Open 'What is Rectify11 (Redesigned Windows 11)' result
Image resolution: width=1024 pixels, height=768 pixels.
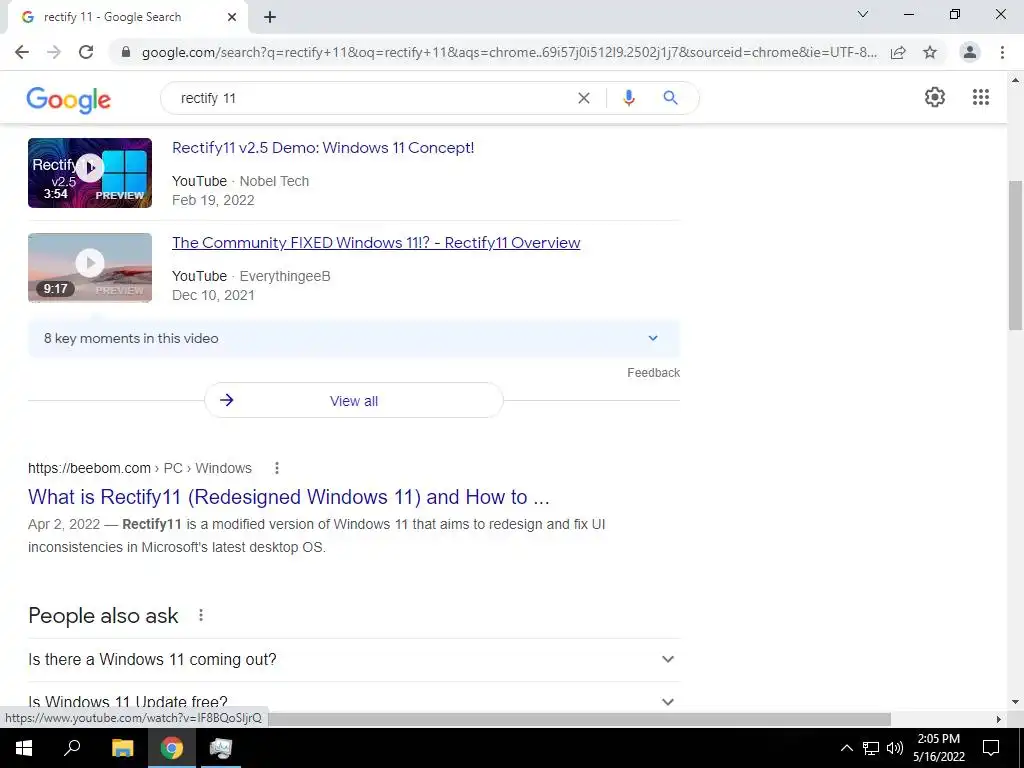coord(289,497)
